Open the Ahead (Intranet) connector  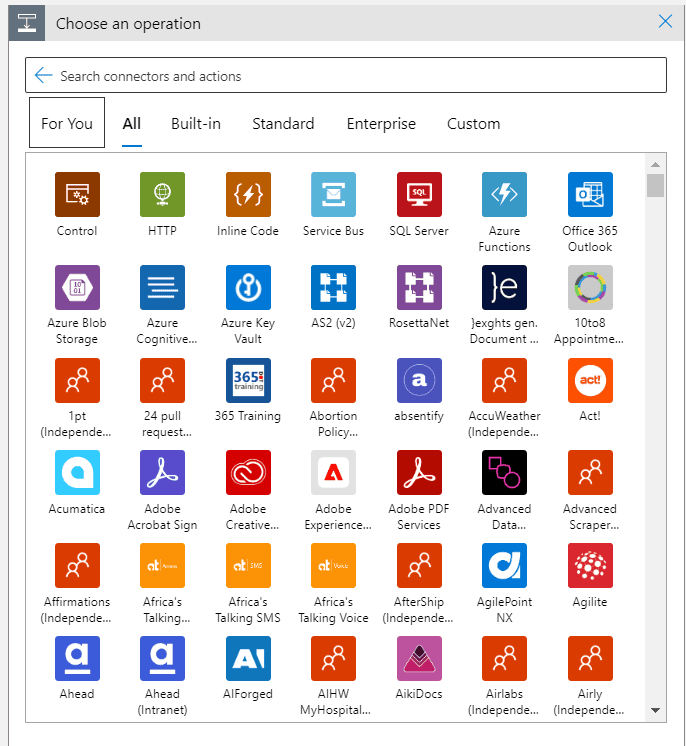point(162,658)
